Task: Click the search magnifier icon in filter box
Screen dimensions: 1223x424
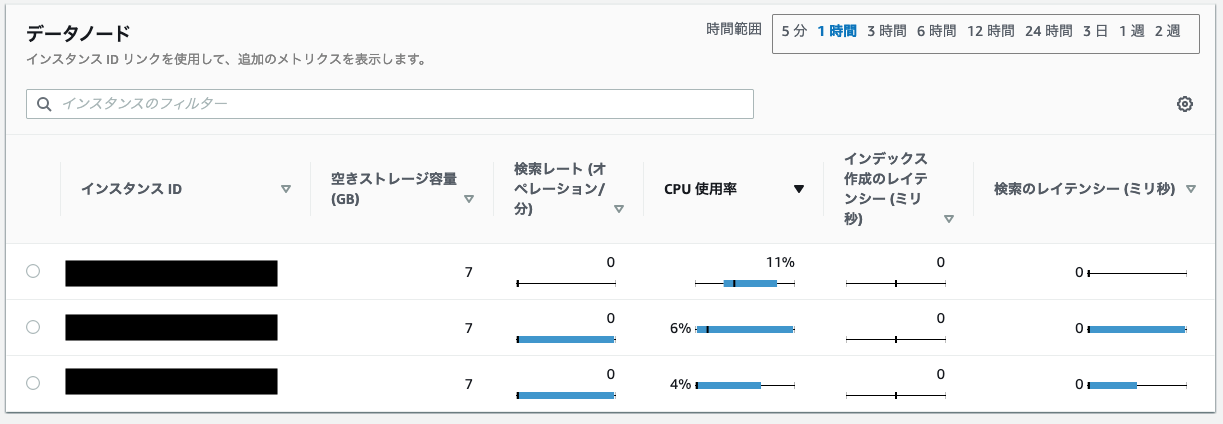Action: (x=44, y=104)
